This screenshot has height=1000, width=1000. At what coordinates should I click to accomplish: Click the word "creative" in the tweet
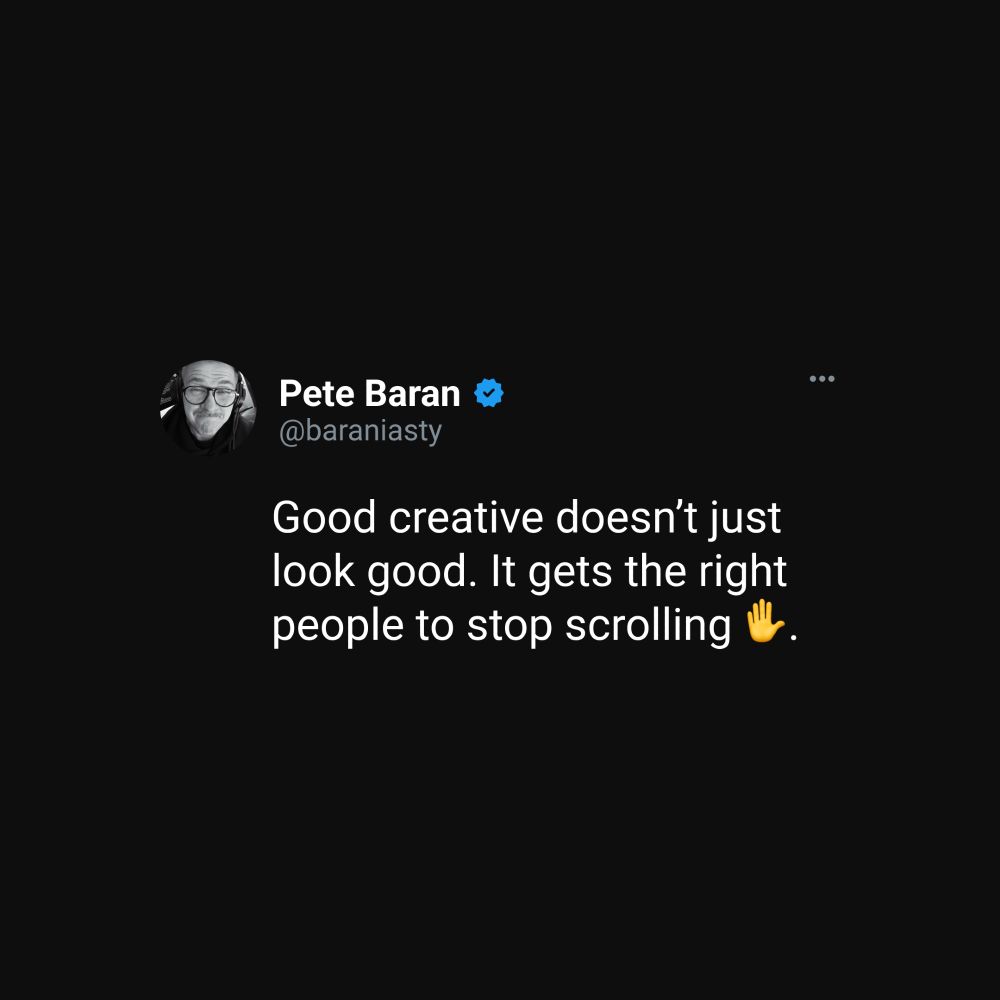click(466, 517)
